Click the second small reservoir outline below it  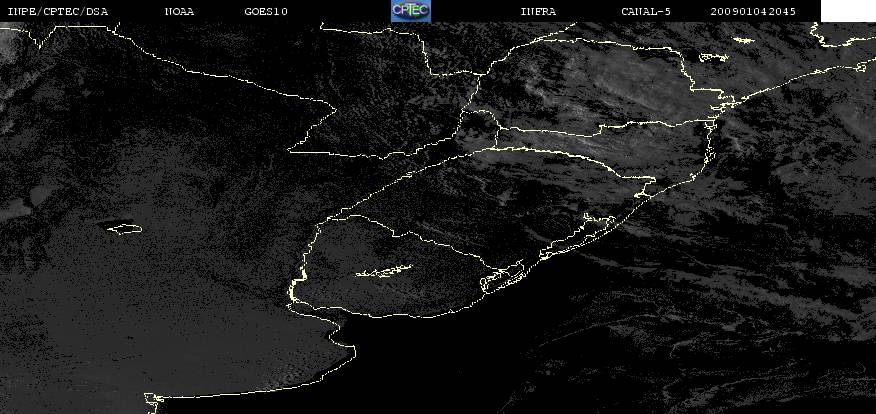[713, 57]
